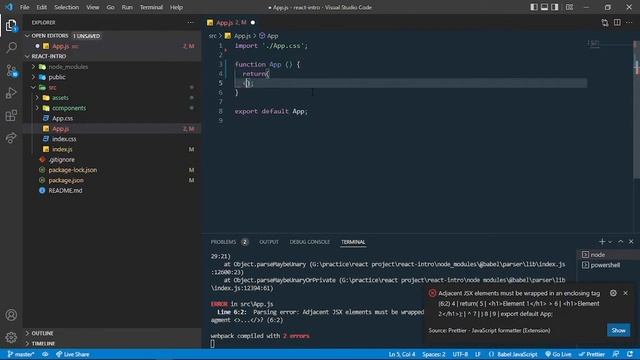Open the terminal launch profile dropdown
Viewport: 640px width, 360px height.
[x=610, y=242]
